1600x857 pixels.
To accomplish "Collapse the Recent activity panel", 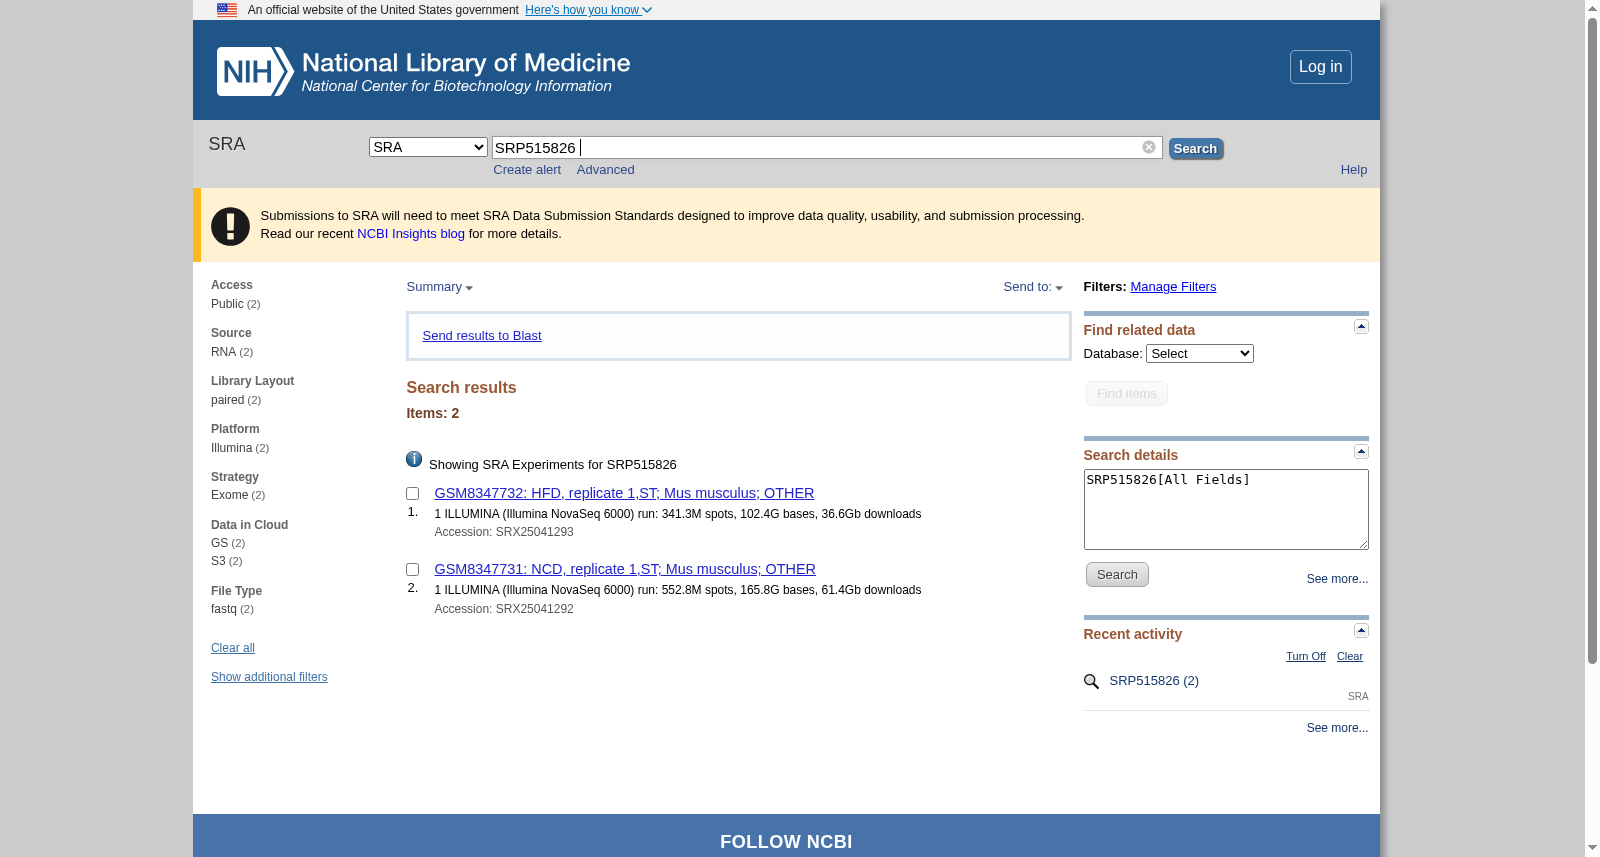I will (1361, 631).
